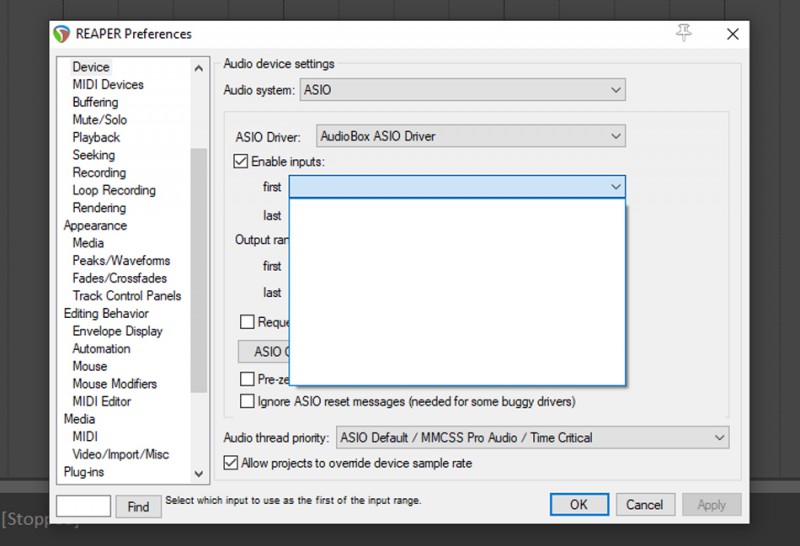Select the Appearance category

tap(95, 225)
